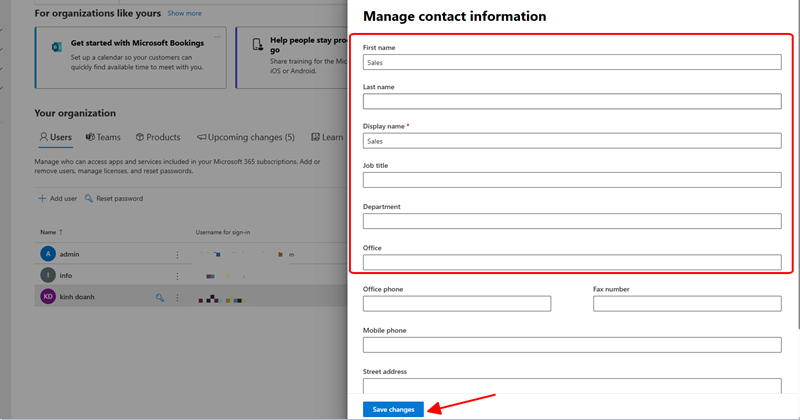
Task: Switch to the Teams tab
Action: pos(103,137)
